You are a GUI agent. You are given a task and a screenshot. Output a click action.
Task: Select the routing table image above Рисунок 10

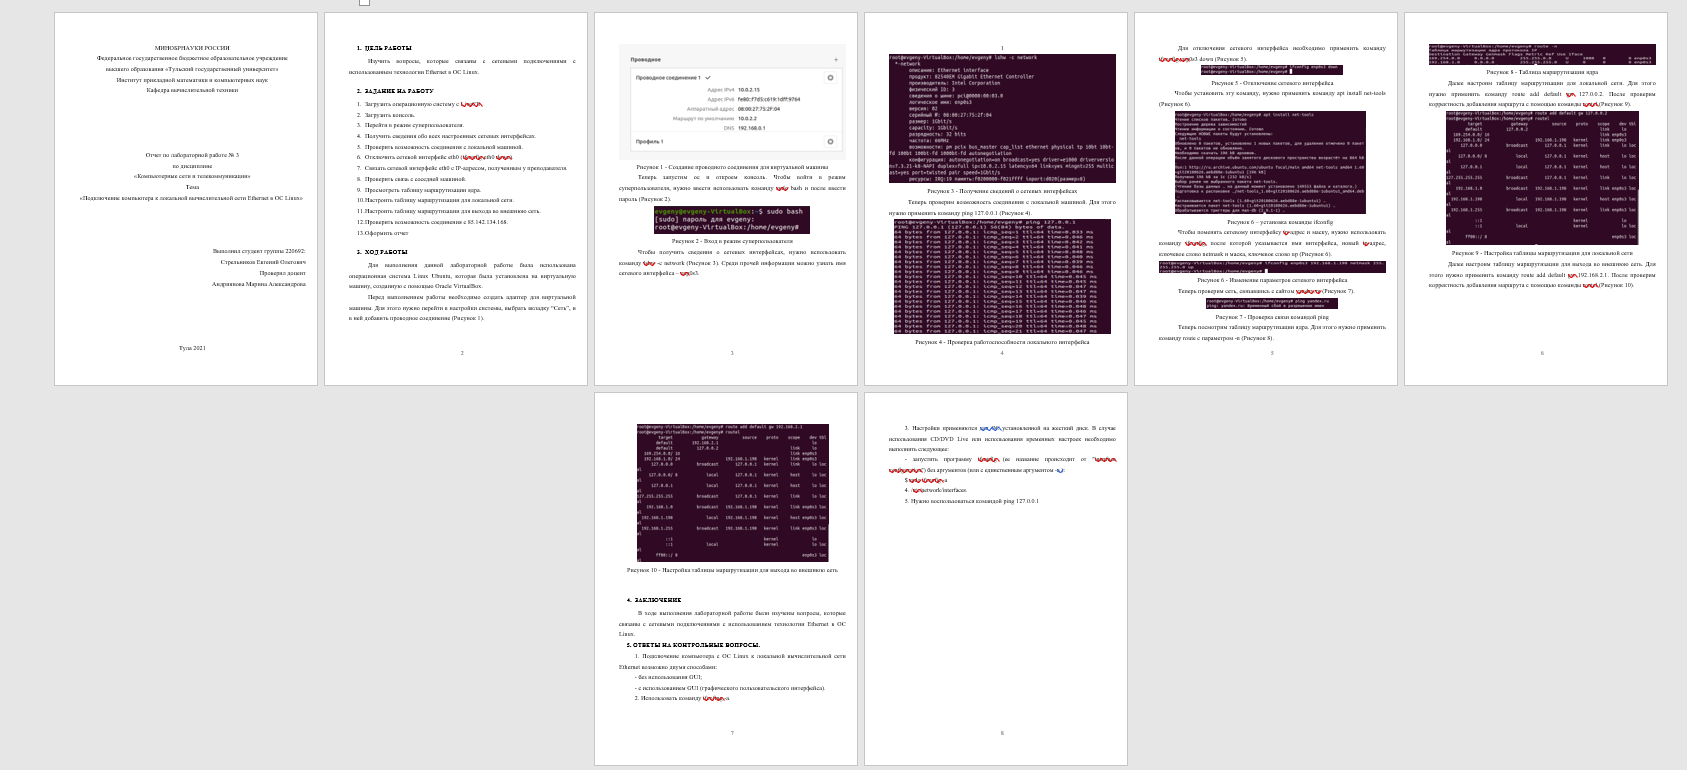click(732, 492)
